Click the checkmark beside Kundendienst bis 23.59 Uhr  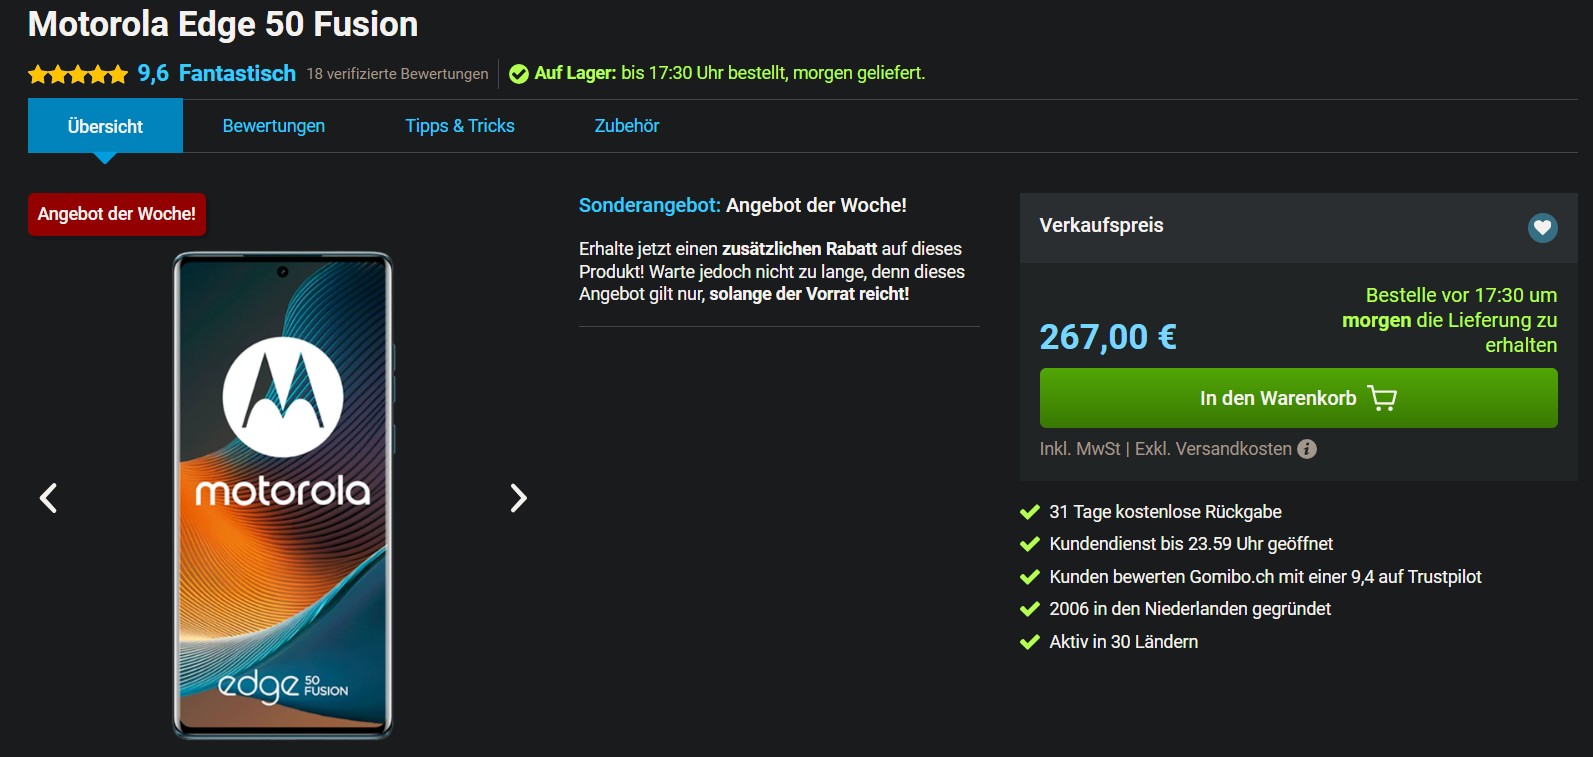click(1029, 544)
